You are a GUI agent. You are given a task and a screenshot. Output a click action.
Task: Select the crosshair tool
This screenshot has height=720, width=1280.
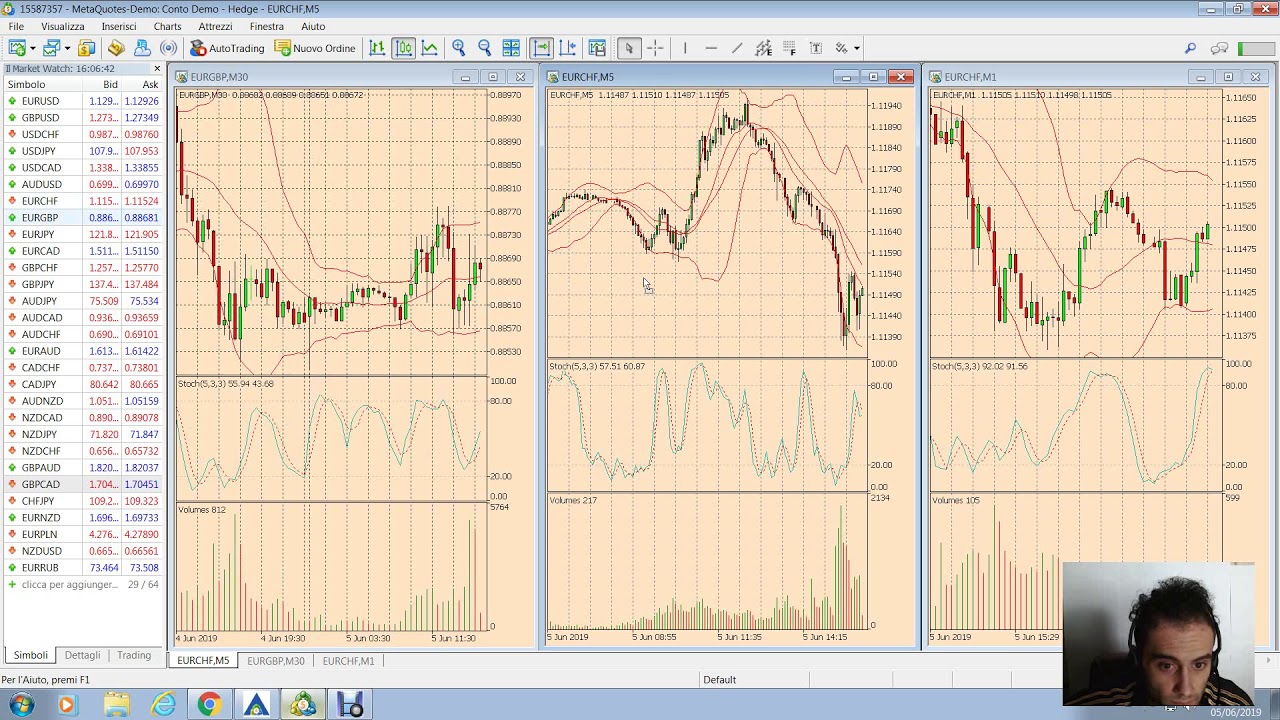[655, 48]
